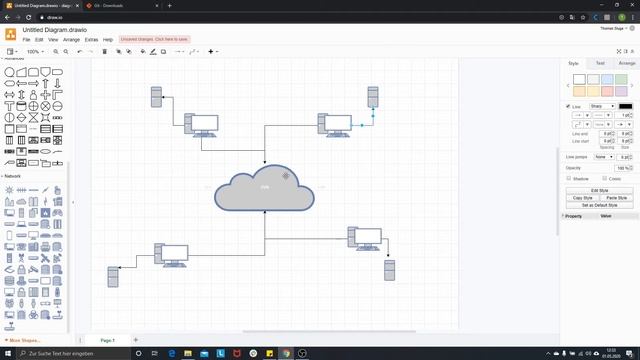Image resolution: width=640 pixels, height=360 pixels.
Task: Click the zoom out magnifier icon
Action: coord(66,52)
